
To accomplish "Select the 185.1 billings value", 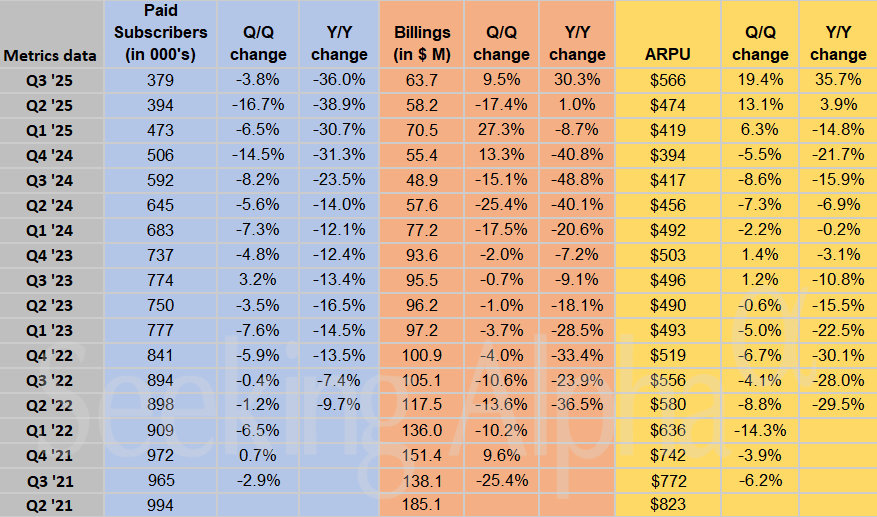I will (422, 505).
